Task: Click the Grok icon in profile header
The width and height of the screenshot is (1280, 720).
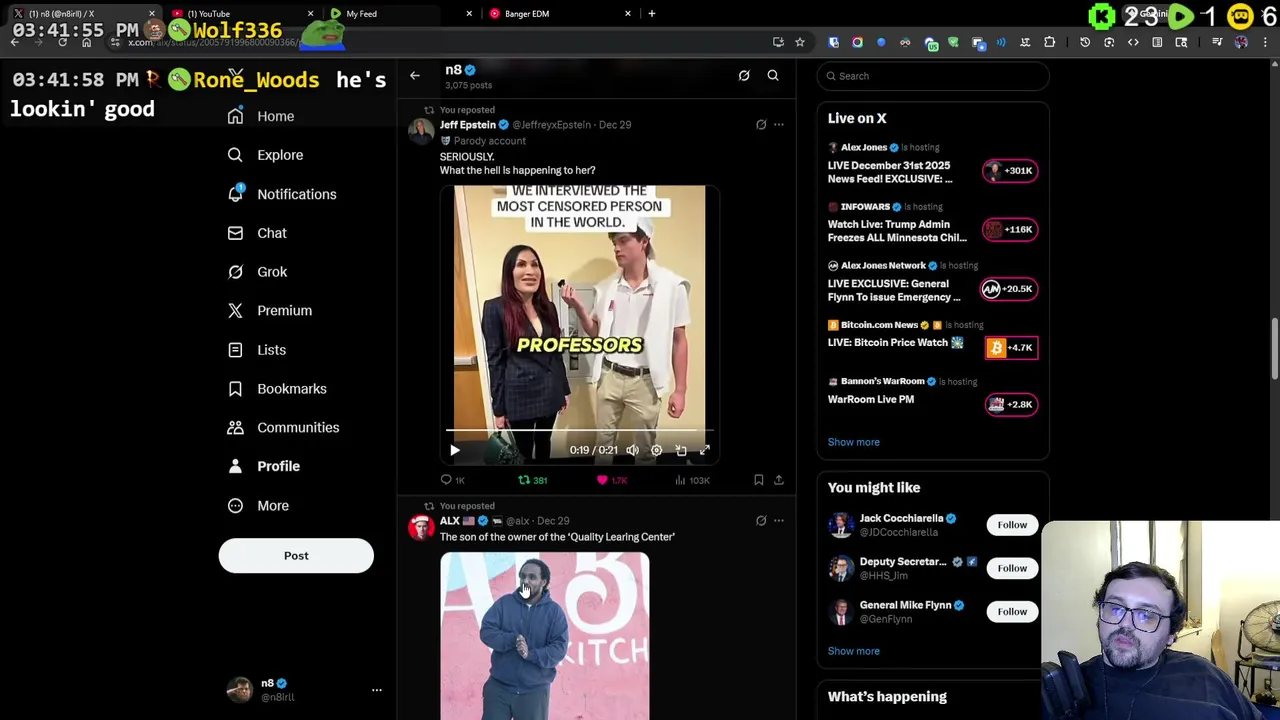Action: coord(744,75)
